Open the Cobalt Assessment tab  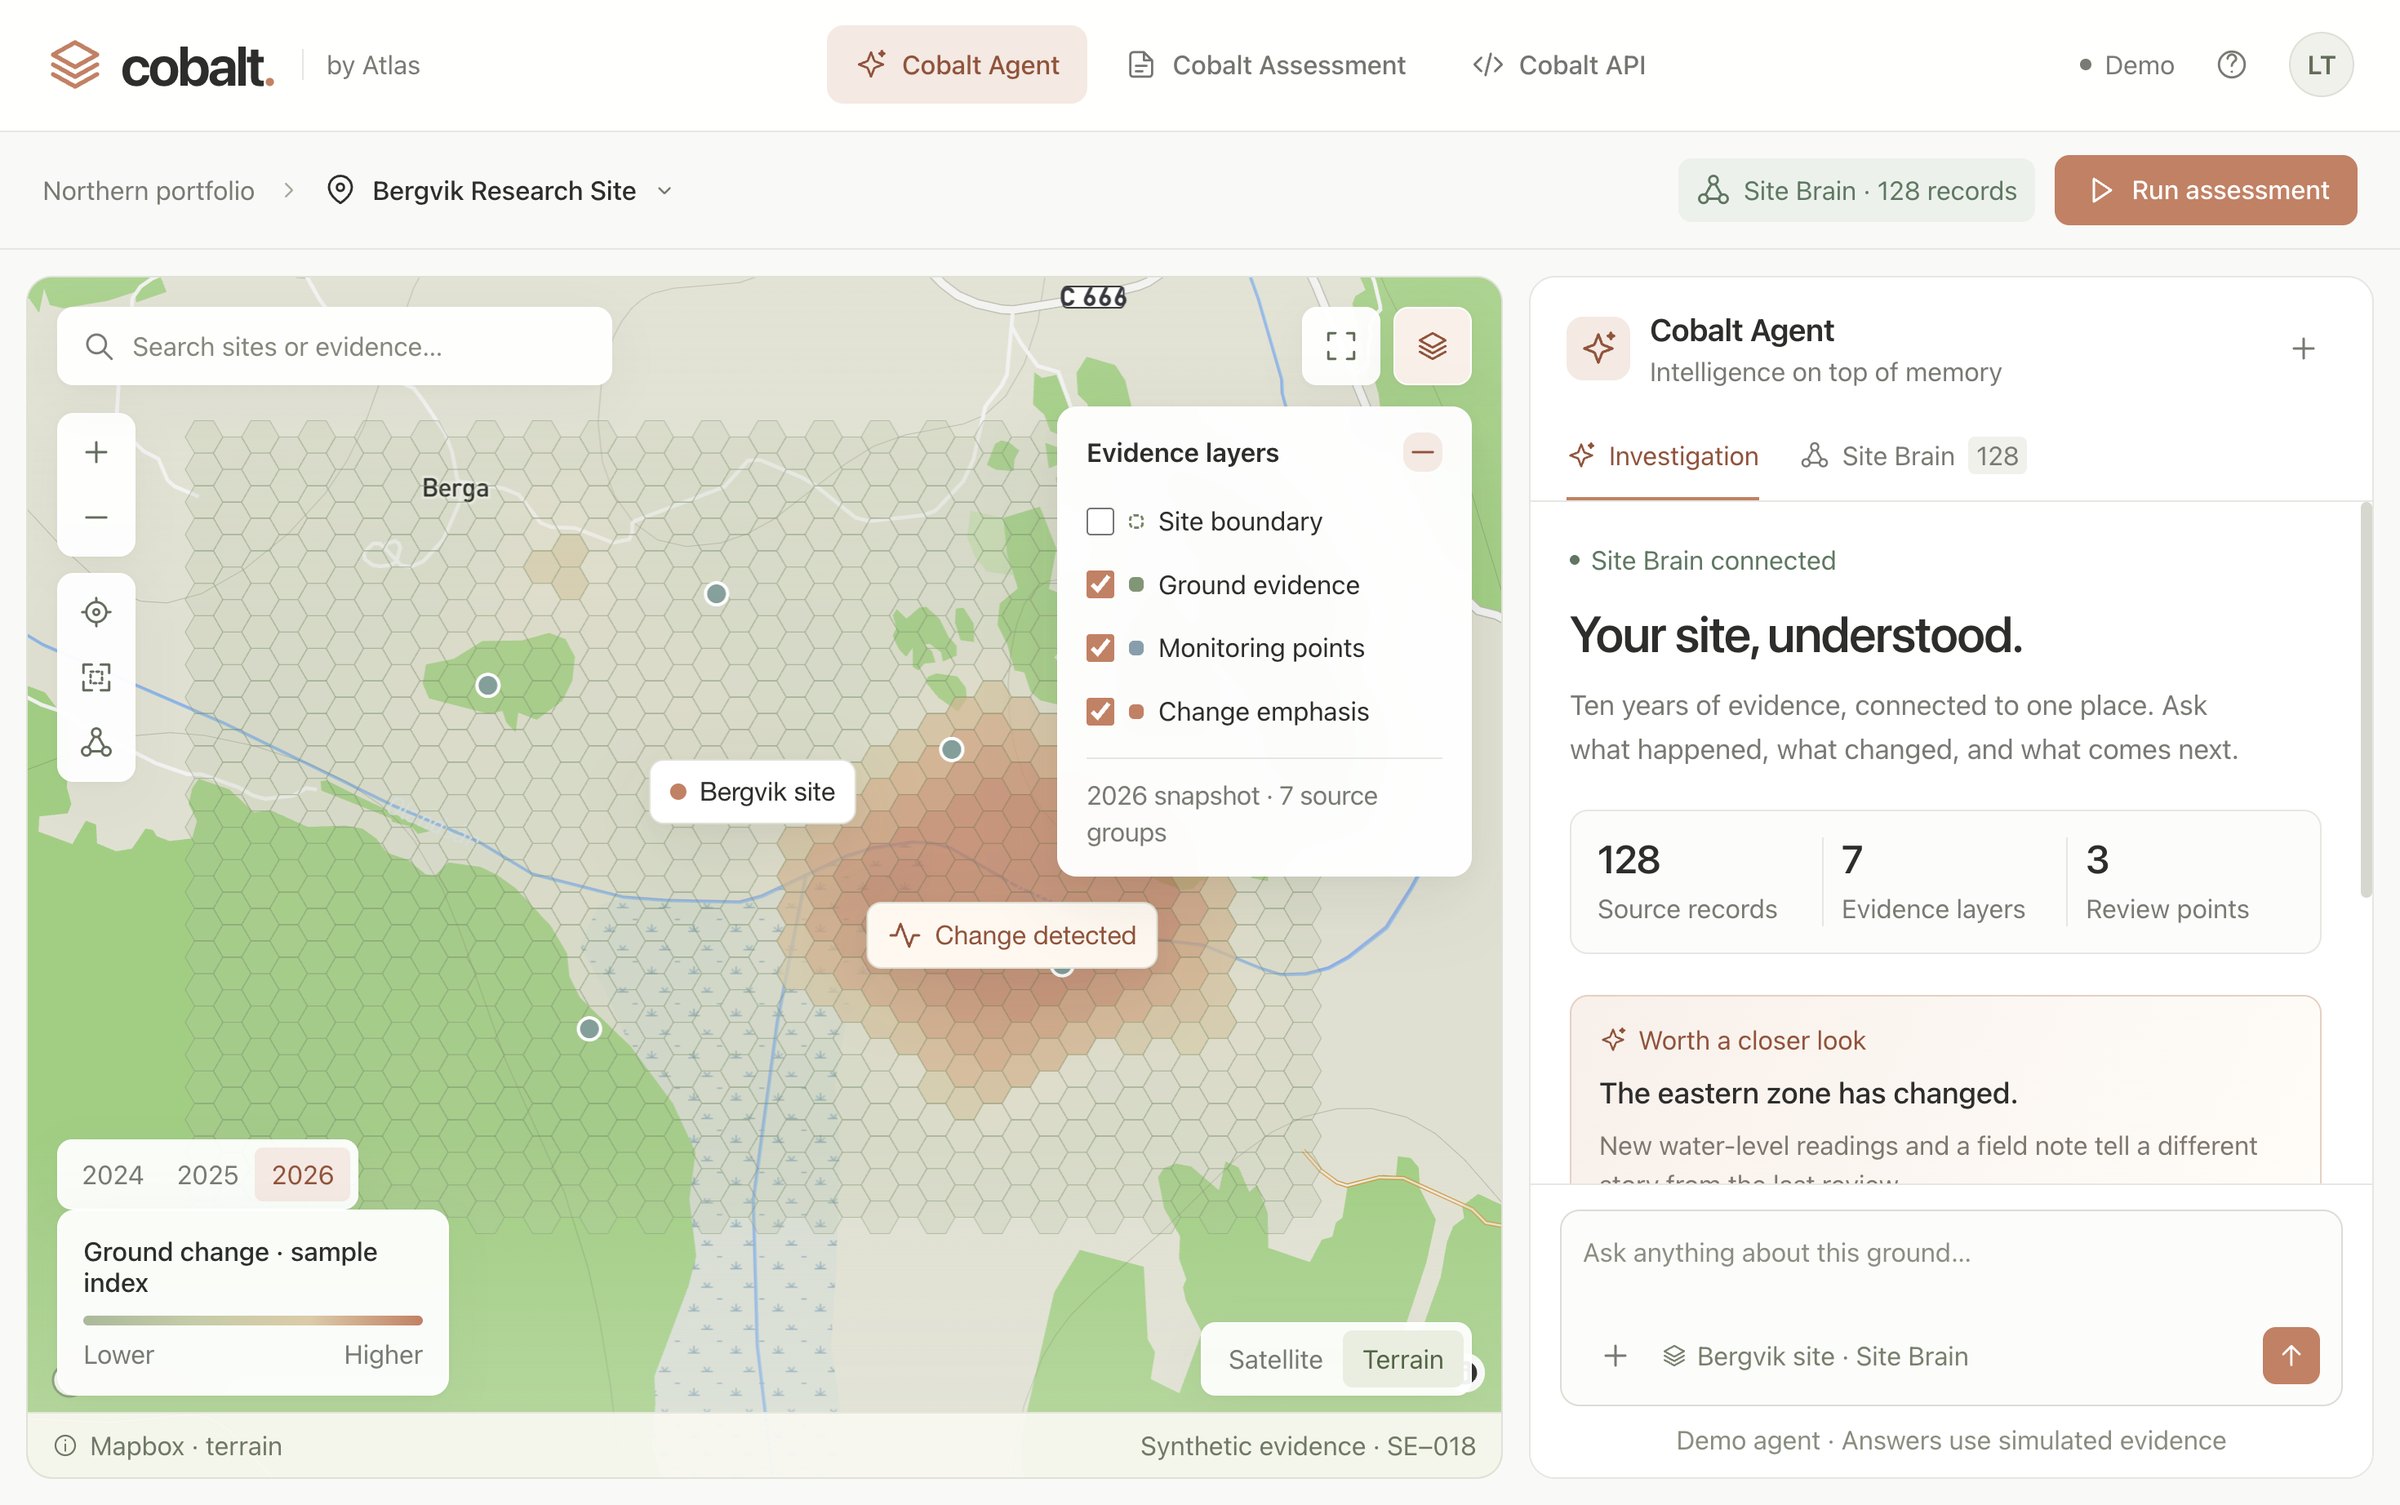click(x=1266, y=65)
